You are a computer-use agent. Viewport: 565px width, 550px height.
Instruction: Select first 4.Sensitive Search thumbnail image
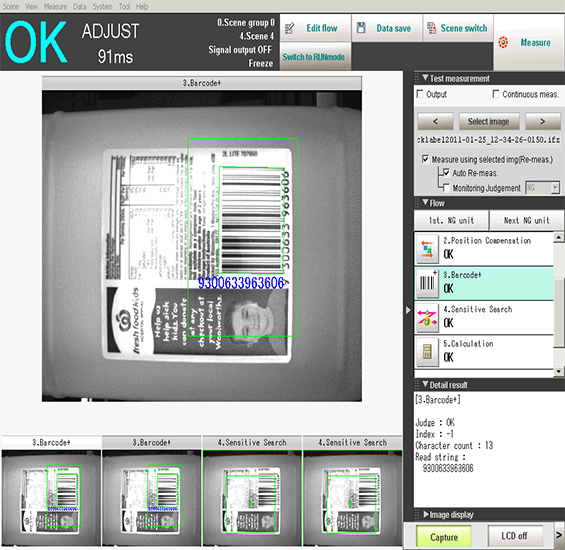(252, 498)
